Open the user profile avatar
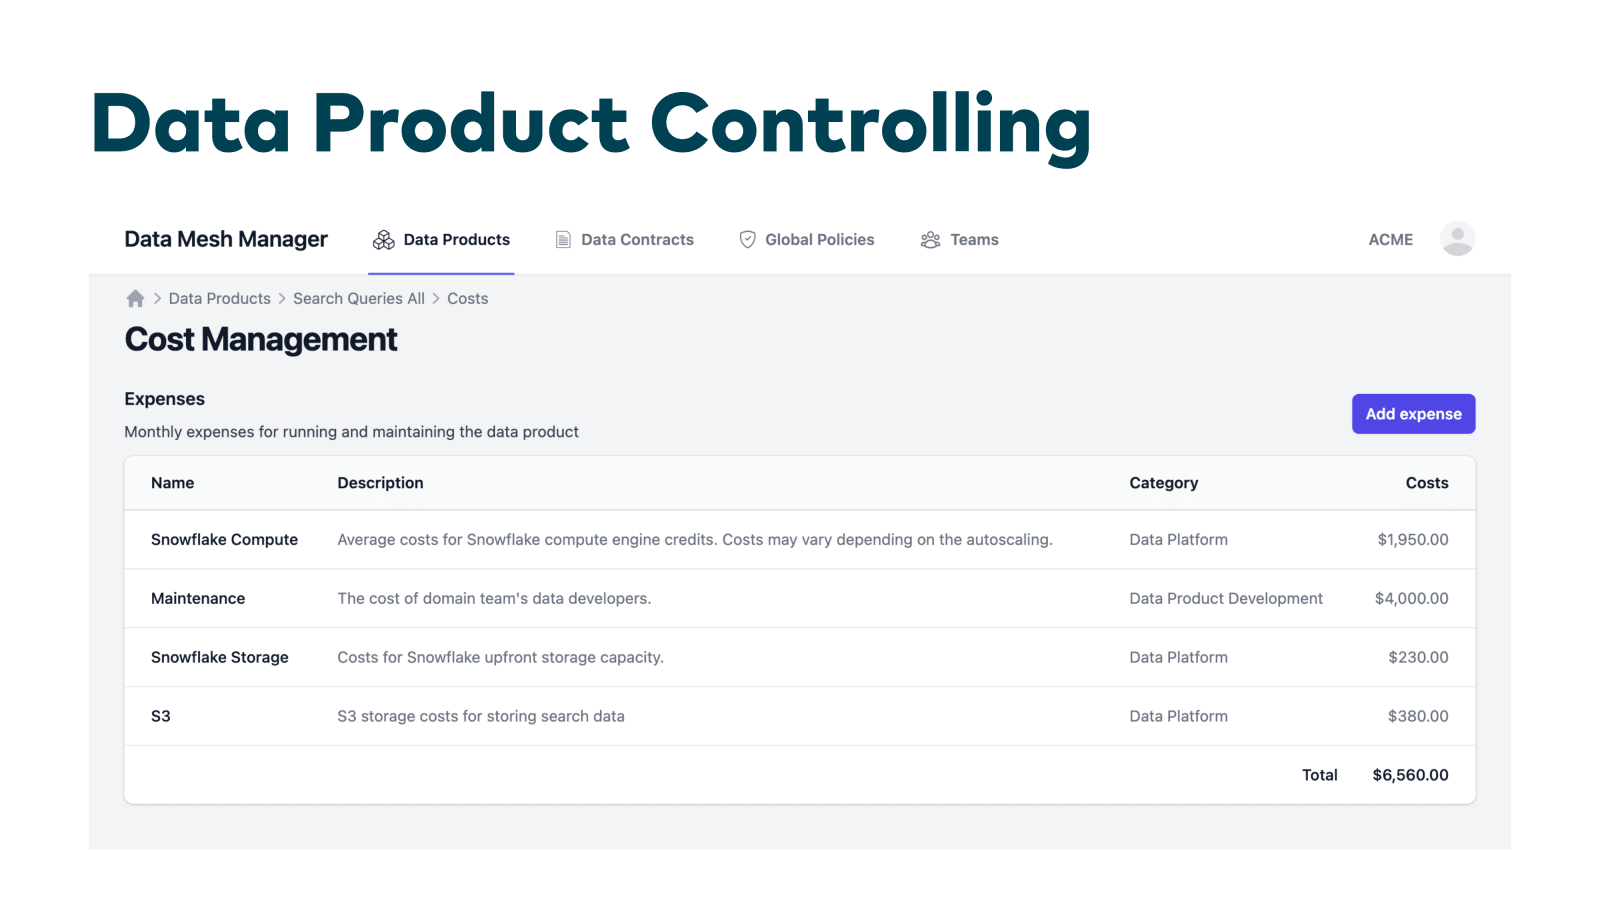Screen dimensions: 1600x900 (1457, 239)
